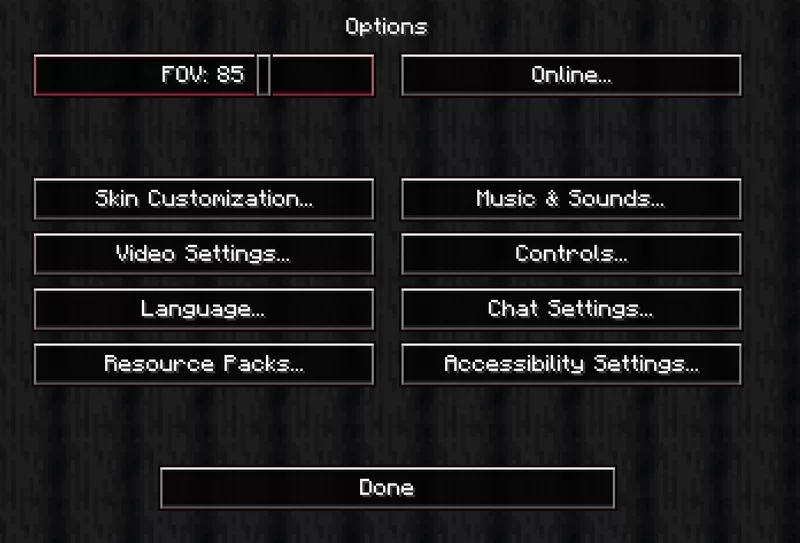Open the Controls menu
This screenshot has height=543, width=800.
click(571, 254)
